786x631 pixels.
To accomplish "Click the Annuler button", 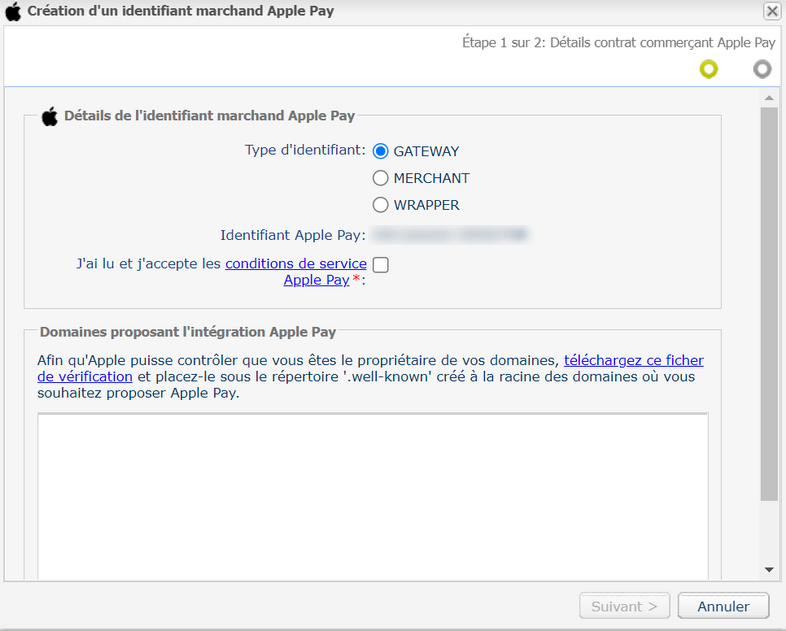I will pyautogui.click(x=723, y=606).
